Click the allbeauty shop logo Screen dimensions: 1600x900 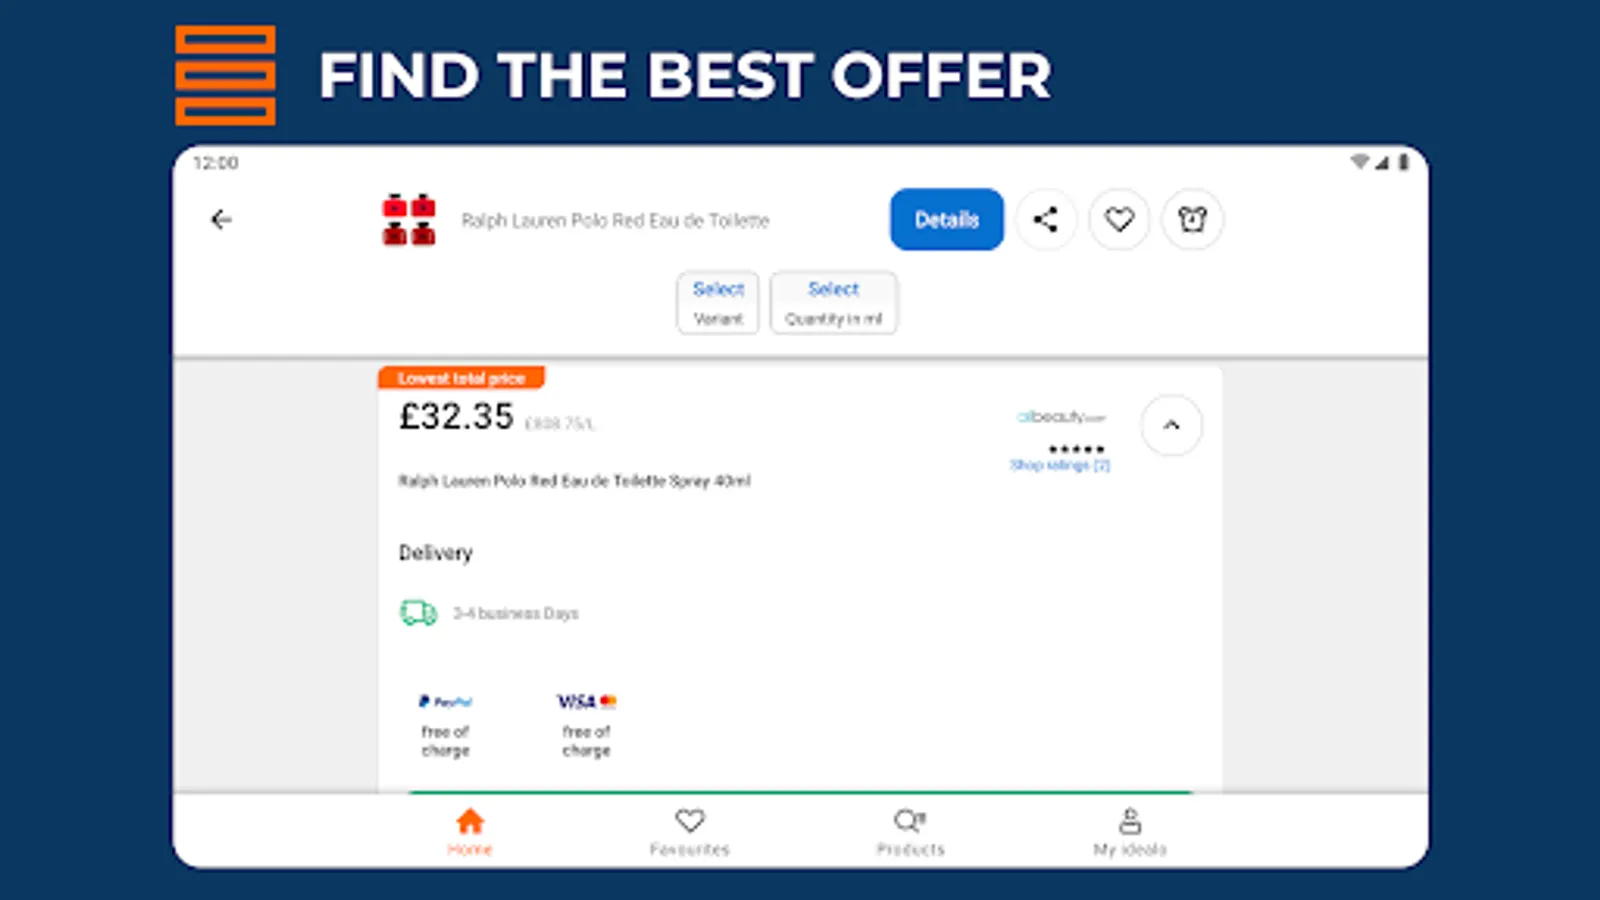(x=1061, y=417)
